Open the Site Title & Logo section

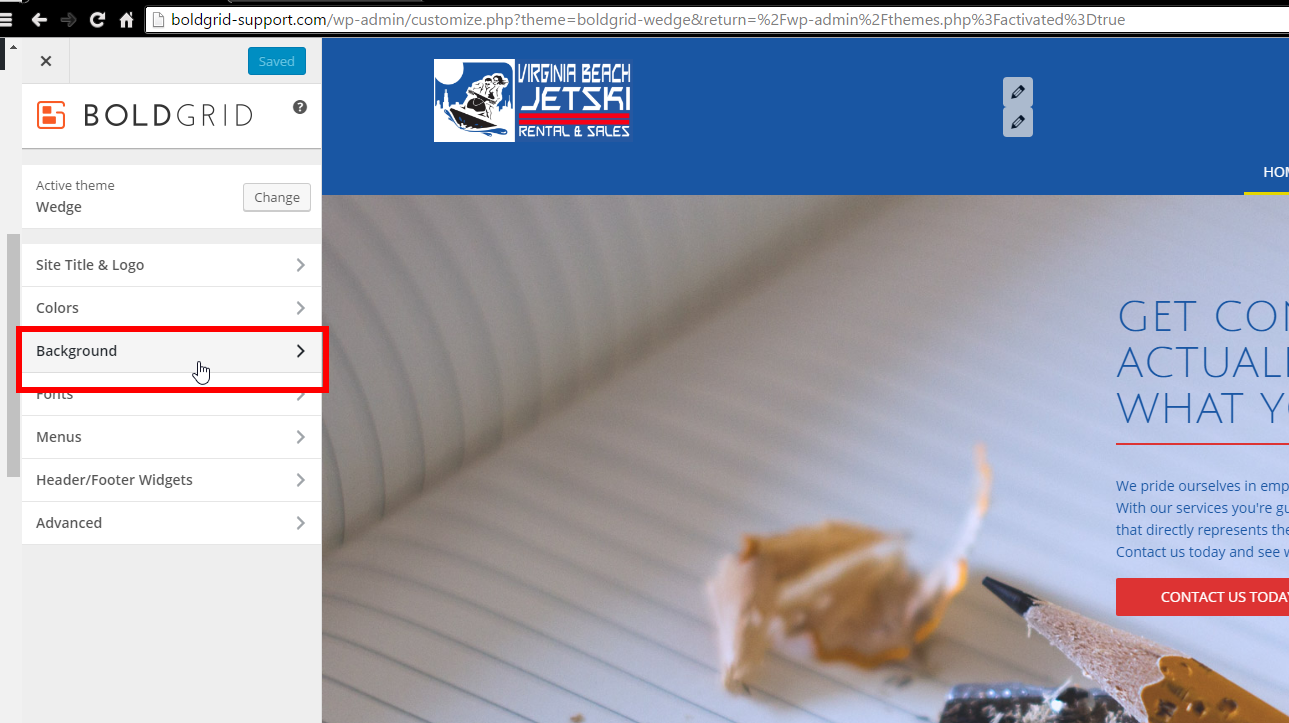pyautogui.click(x=172, y=265)
